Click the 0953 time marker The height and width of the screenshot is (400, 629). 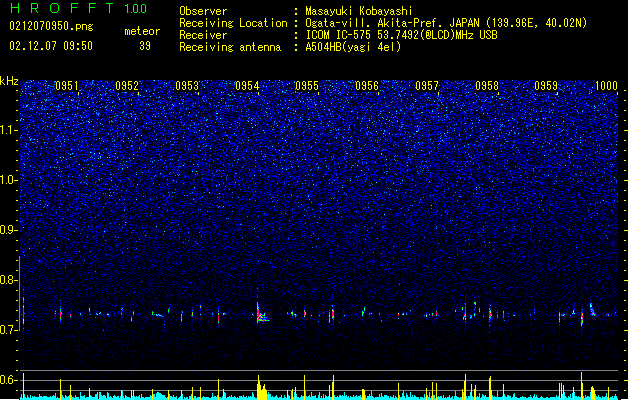tap(187, 86)
